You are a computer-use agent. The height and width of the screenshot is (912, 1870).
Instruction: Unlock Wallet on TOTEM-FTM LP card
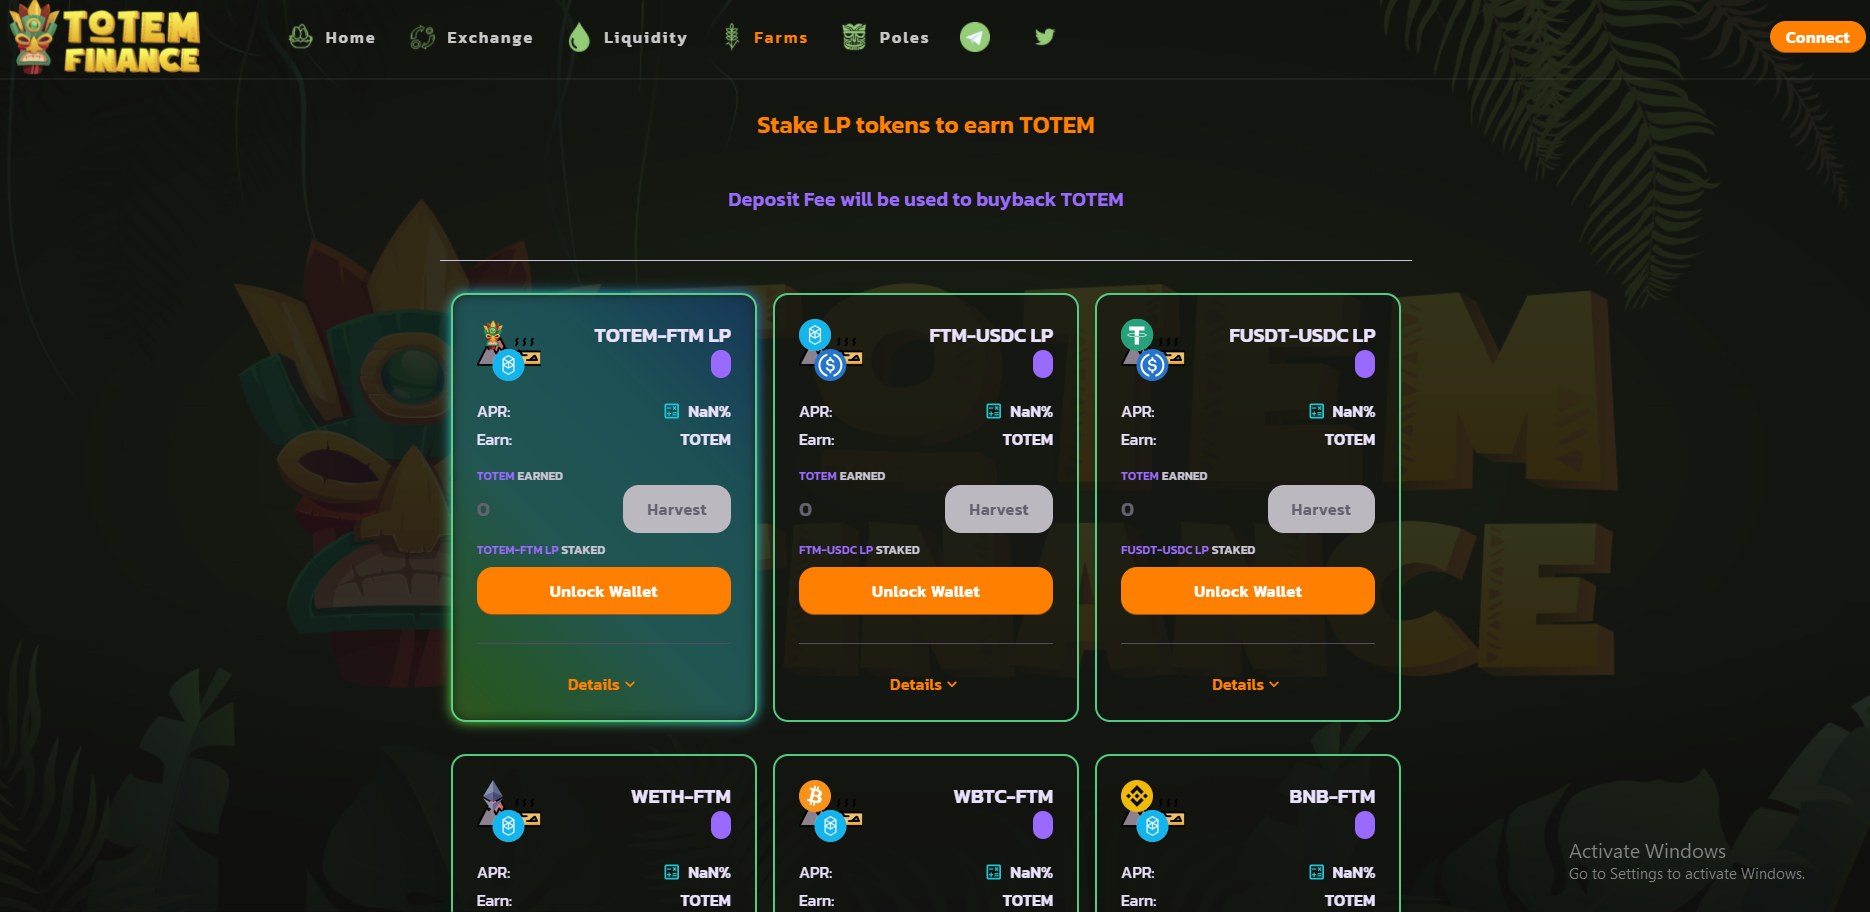pos(604,591)
